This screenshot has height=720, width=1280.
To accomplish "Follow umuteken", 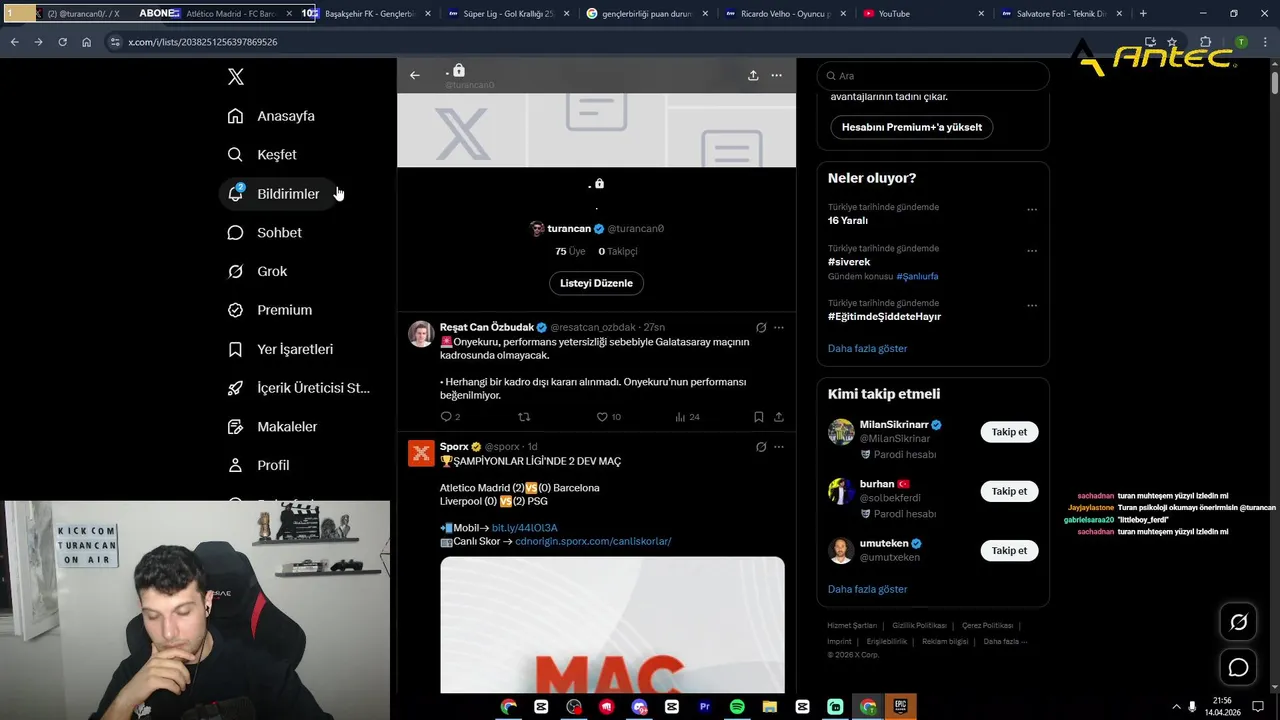I will click(x=1009, y=550).
